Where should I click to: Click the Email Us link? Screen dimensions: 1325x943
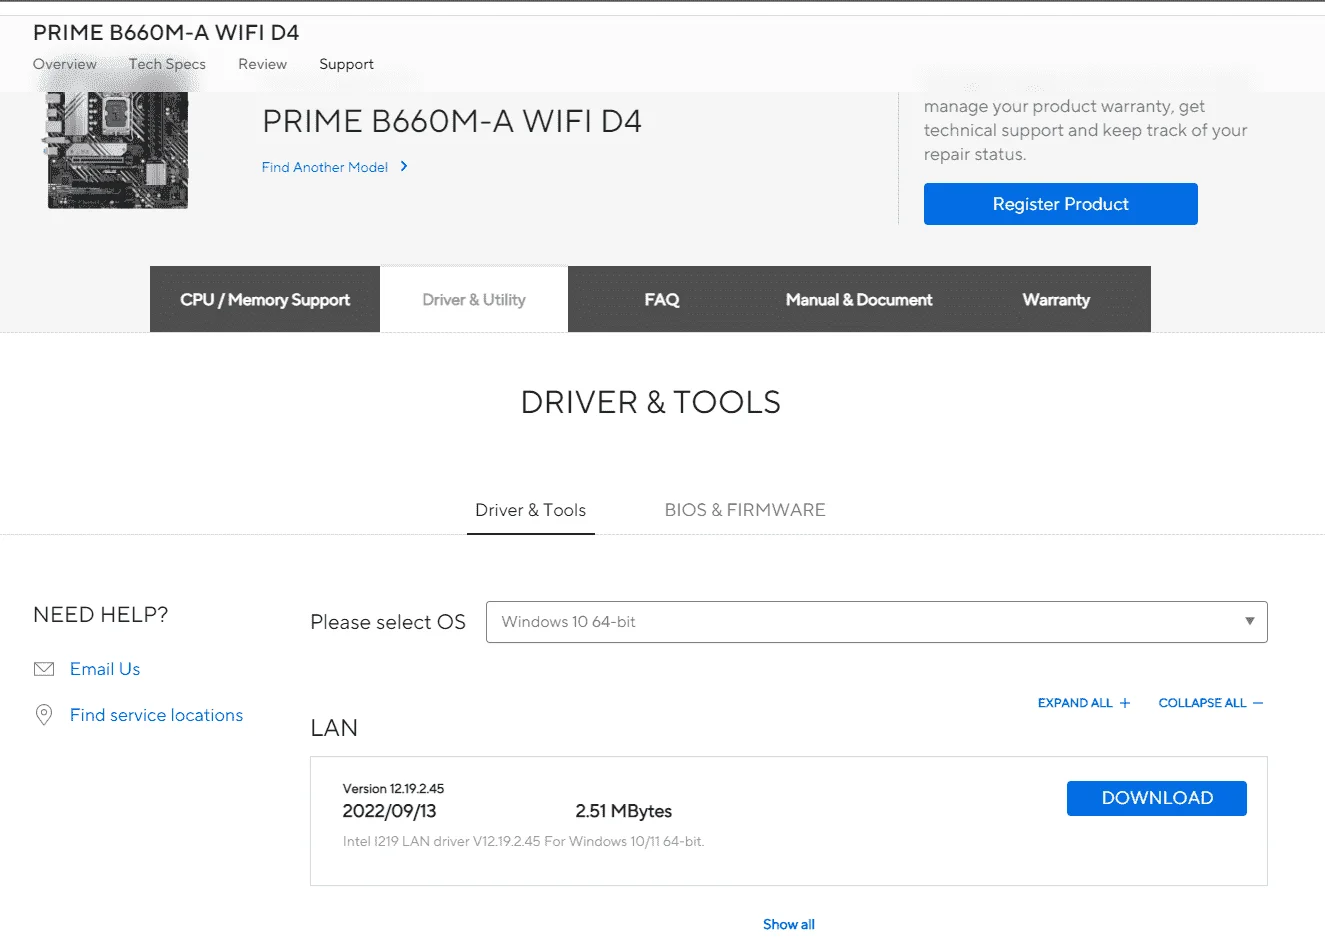tap(105, 669)
